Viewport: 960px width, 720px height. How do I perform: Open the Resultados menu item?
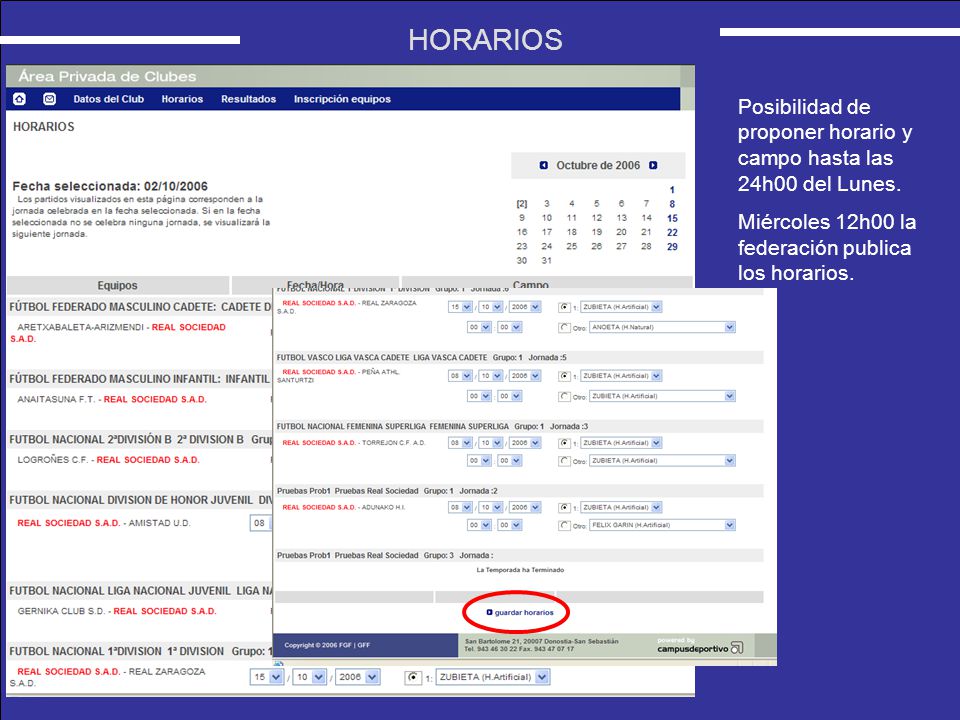pos(249,99)
